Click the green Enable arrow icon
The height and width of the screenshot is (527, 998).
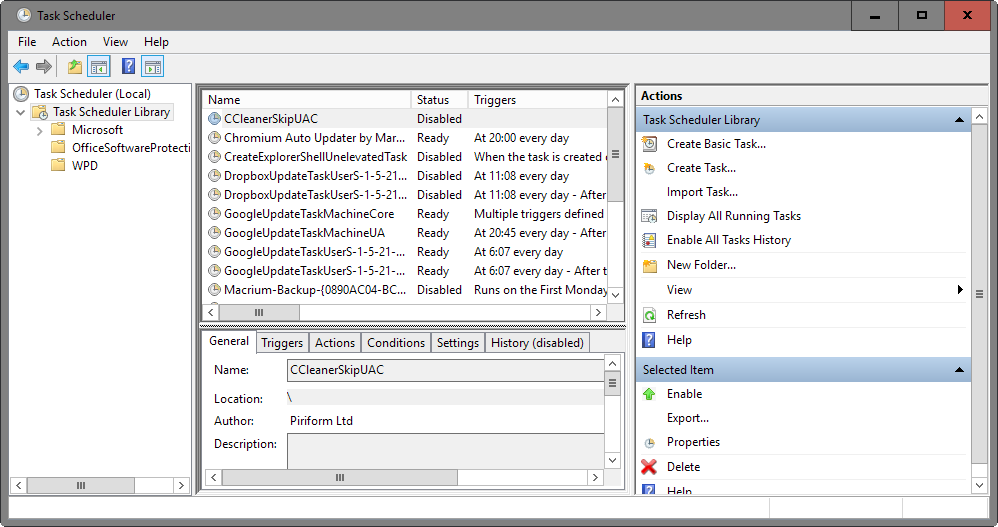pyautogui.click(x=650, y=394)
